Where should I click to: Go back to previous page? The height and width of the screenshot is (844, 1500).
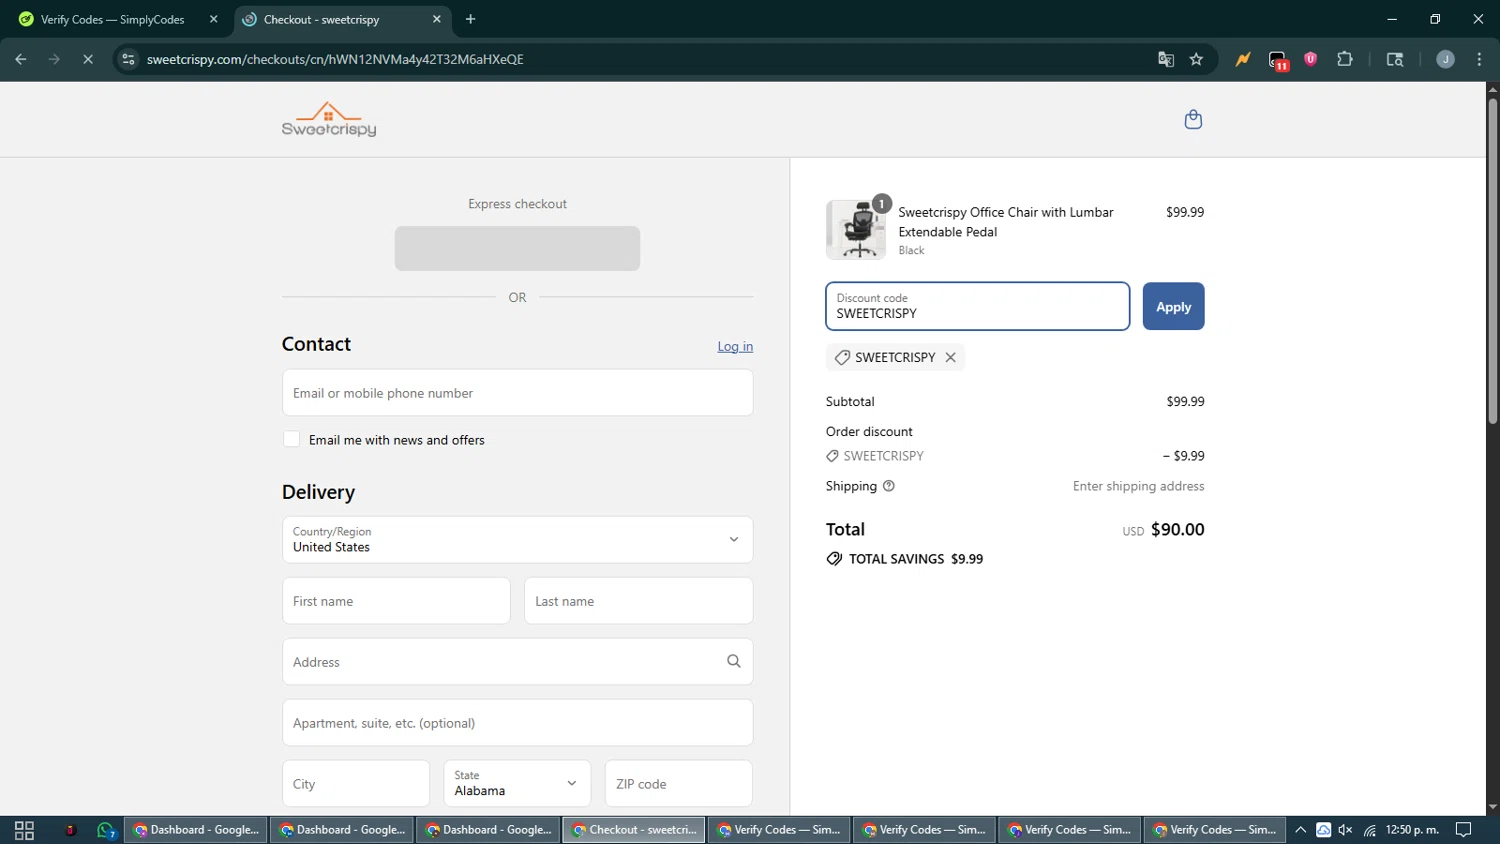click(x=21, y=59)
